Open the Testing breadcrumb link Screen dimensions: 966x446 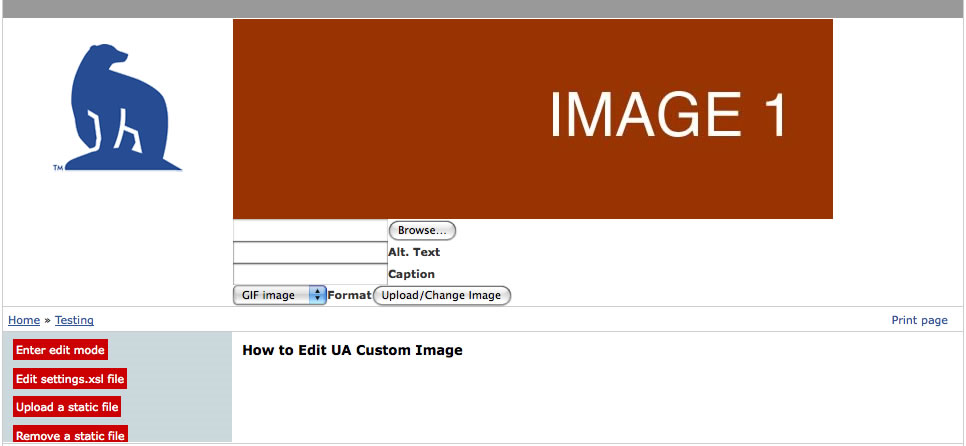point(75,320)
